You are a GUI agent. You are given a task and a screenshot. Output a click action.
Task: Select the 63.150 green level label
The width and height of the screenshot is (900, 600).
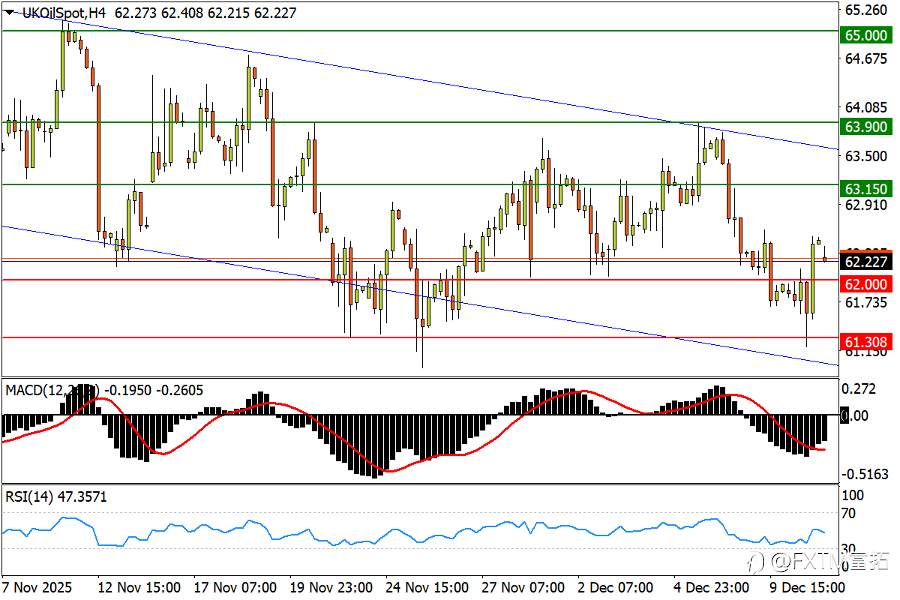click(866, 189)
